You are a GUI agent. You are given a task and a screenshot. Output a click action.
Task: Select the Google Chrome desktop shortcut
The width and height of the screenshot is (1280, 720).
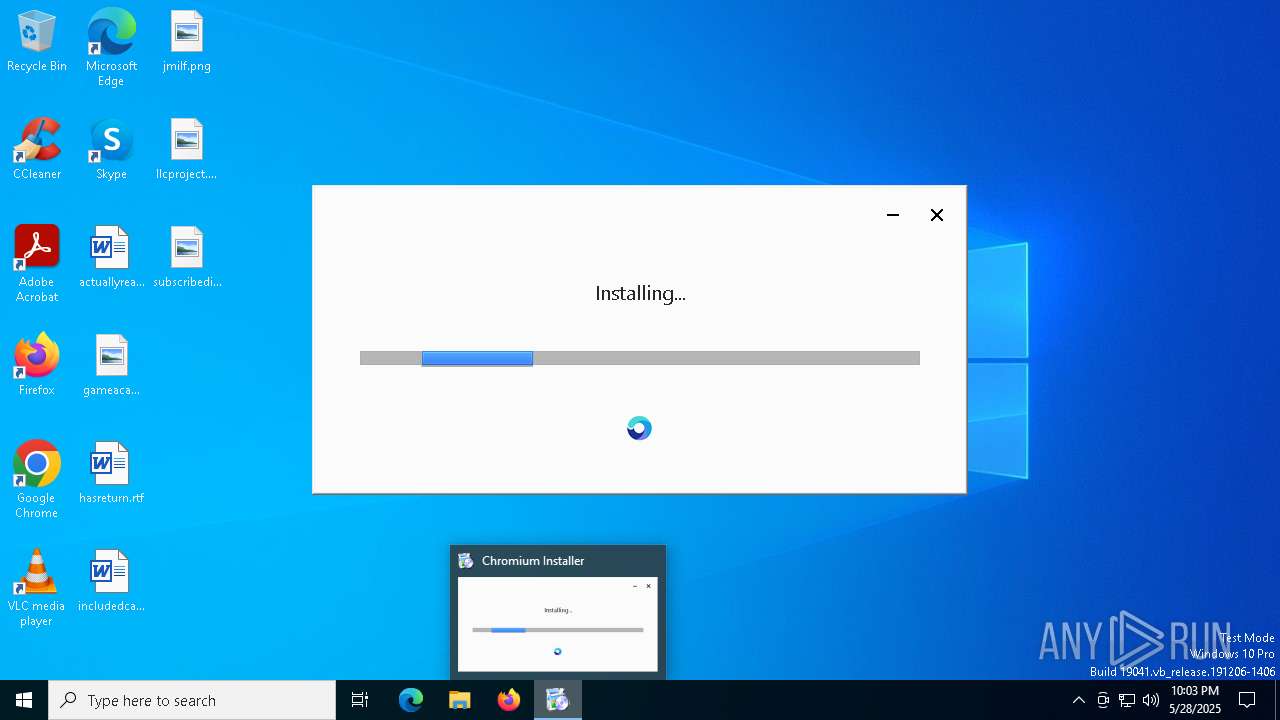click(37, 480)
